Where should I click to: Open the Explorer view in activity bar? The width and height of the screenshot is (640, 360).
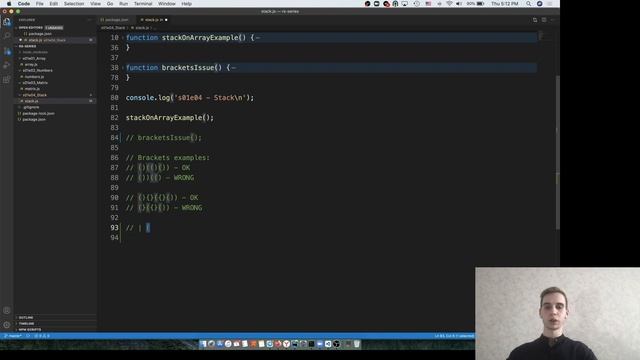click(7, 22)
